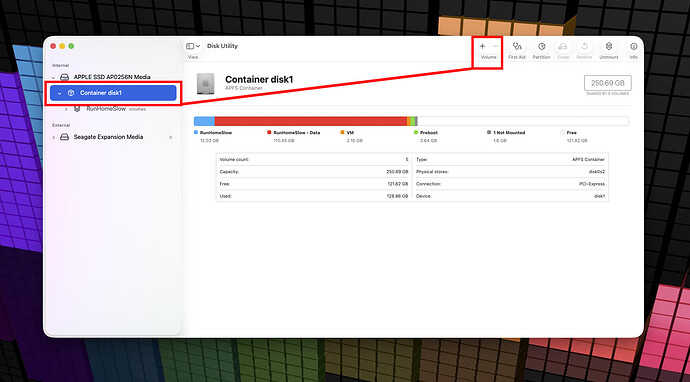
Task: Collapse the Container disk1 tree node
Action: (x=59, y=93)
